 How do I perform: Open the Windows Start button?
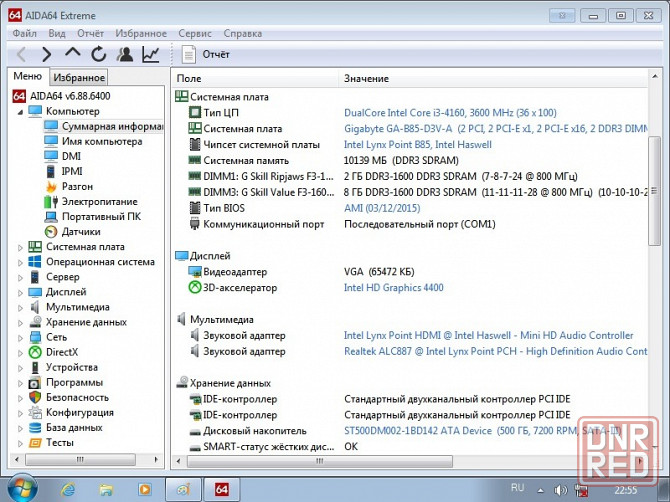tap(22, 489)
